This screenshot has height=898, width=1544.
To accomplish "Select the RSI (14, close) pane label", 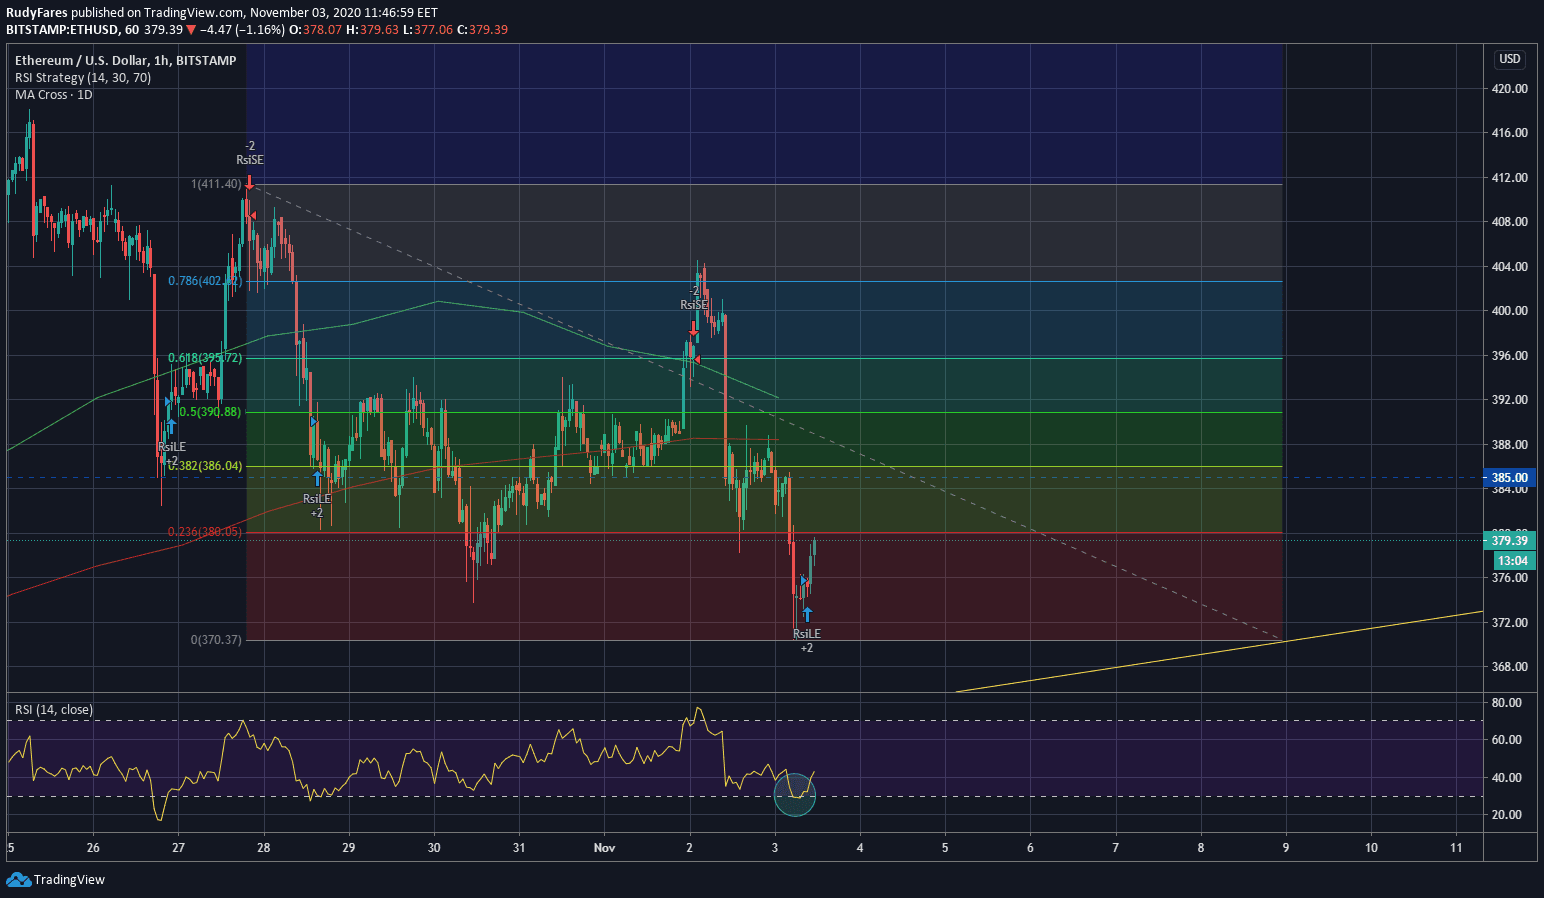I will [54, 710].
